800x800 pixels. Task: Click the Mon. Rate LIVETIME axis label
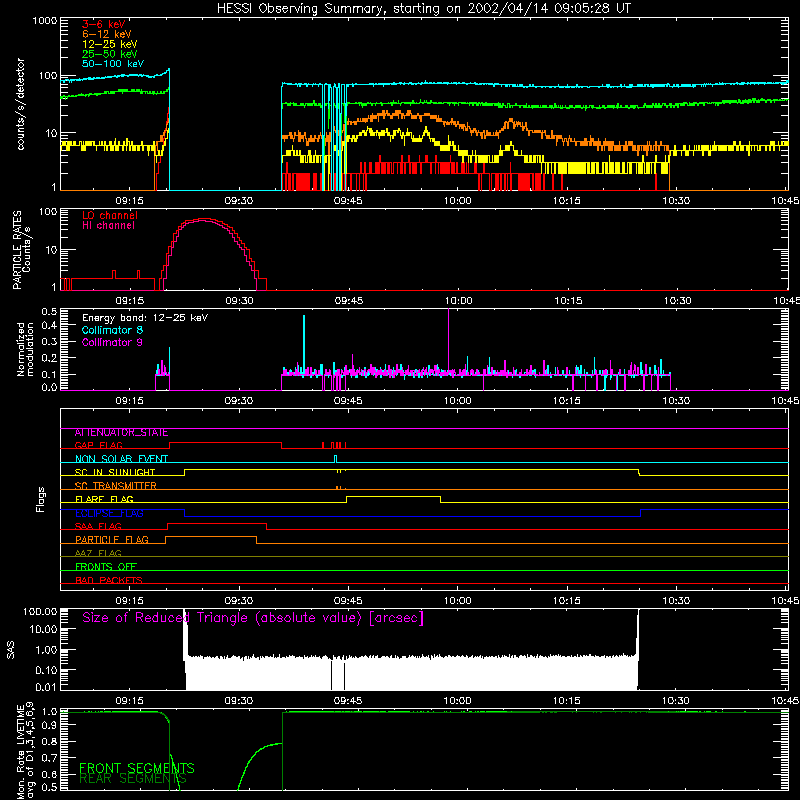pos(26,751)
